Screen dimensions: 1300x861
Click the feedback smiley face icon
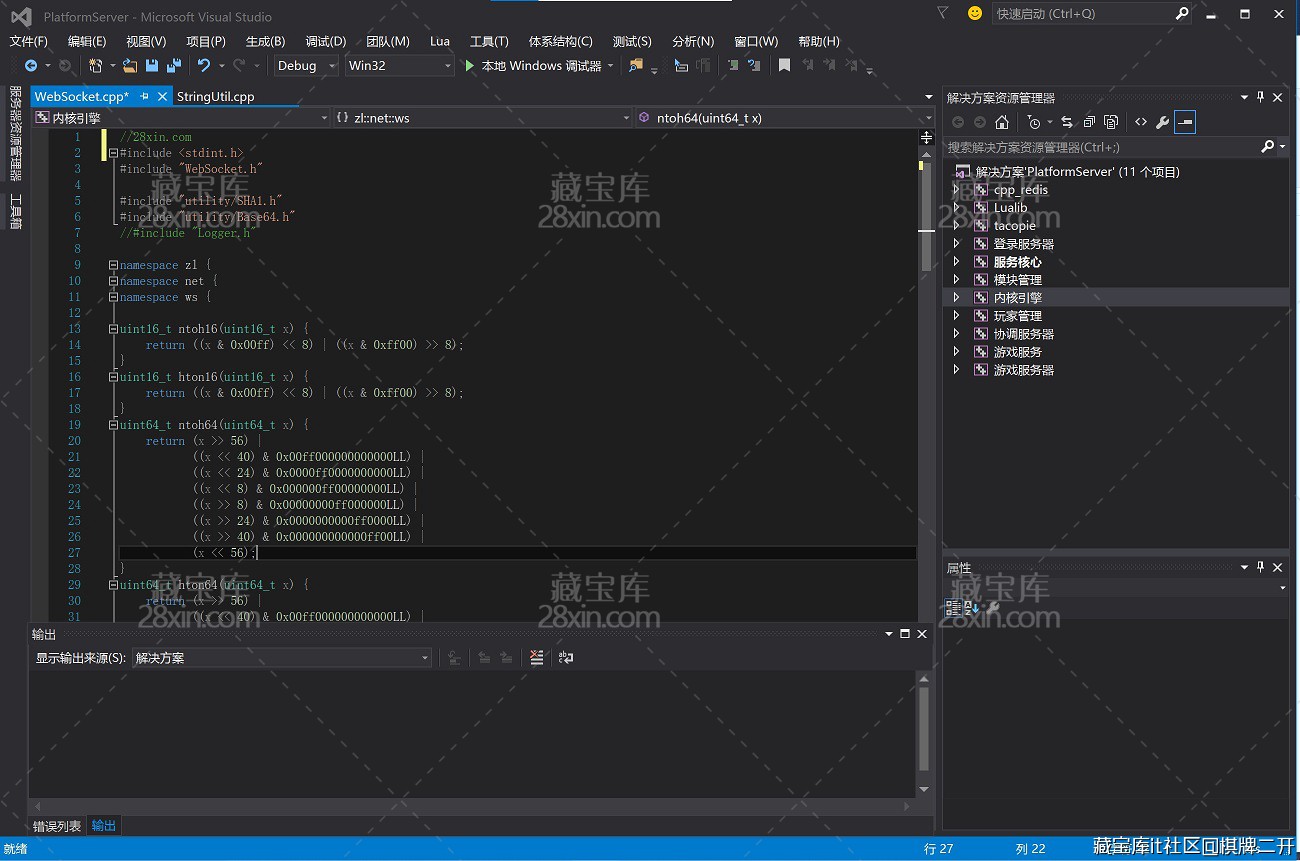coord(974,14)
